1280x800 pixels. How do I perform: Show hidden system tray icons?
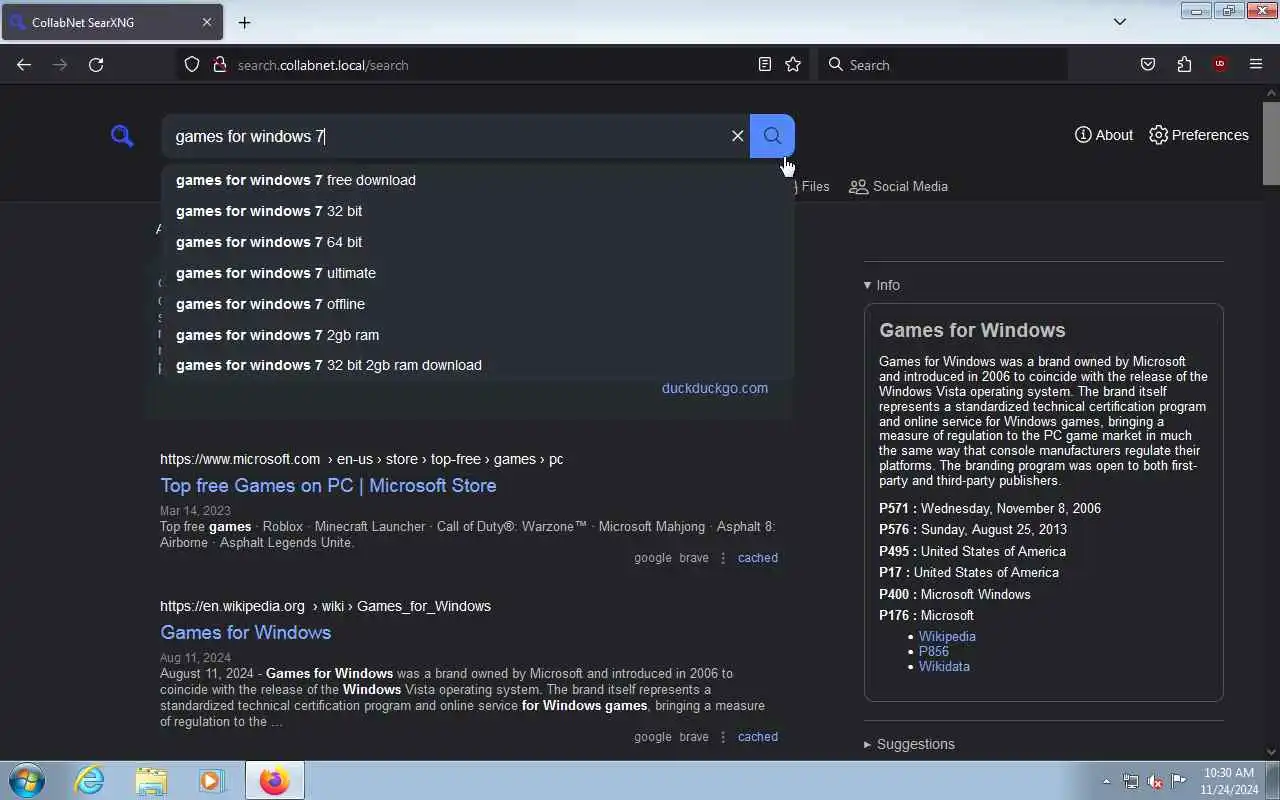point(1106,781)
